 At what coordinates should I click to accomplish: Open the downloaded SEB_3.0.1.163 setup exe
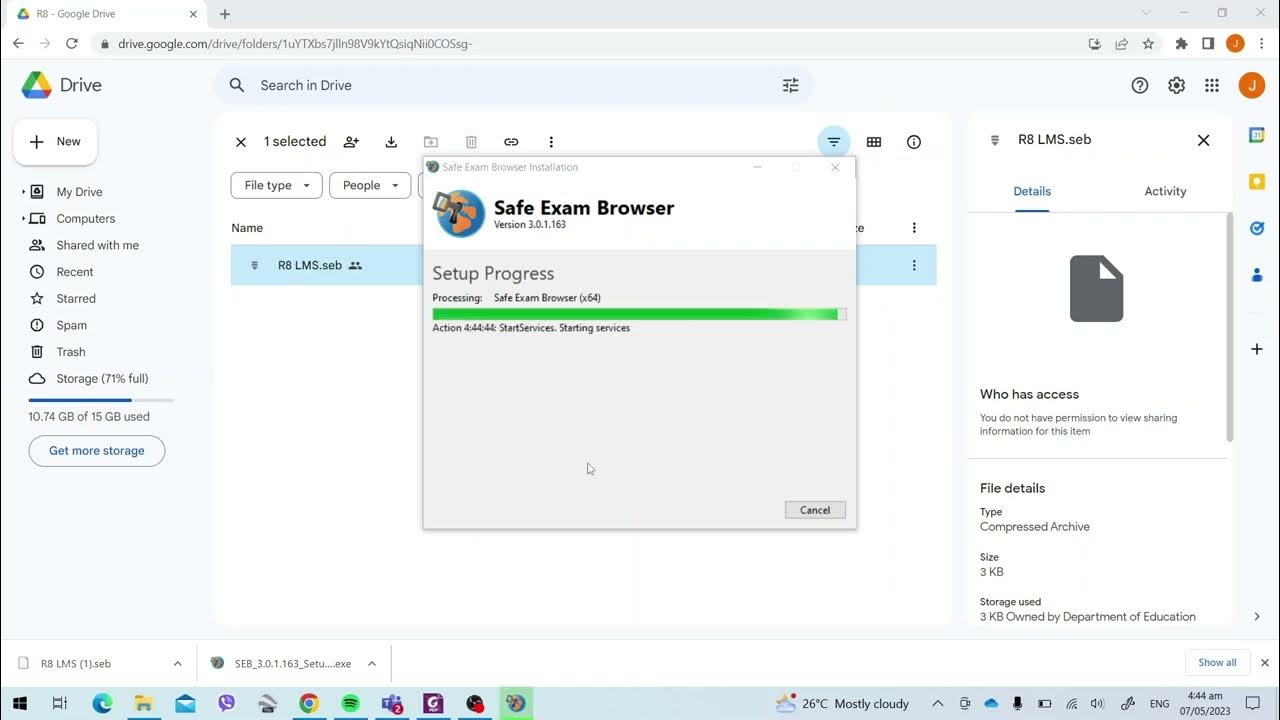[293, 664]
